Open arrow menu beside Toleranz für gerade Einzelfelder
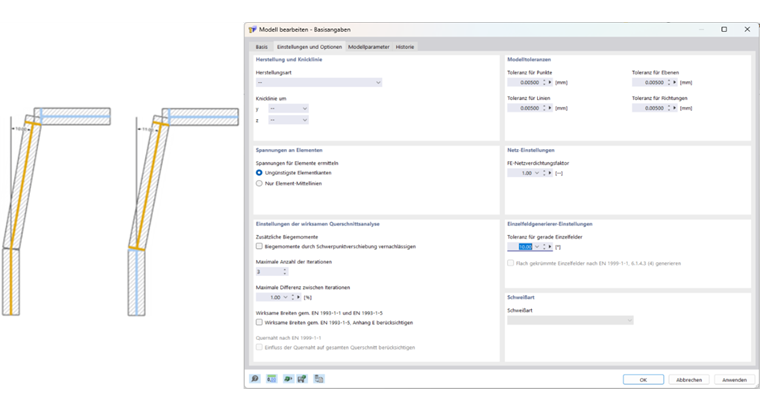This screenshot has height=411, width=760. click(x=550, y=247)
